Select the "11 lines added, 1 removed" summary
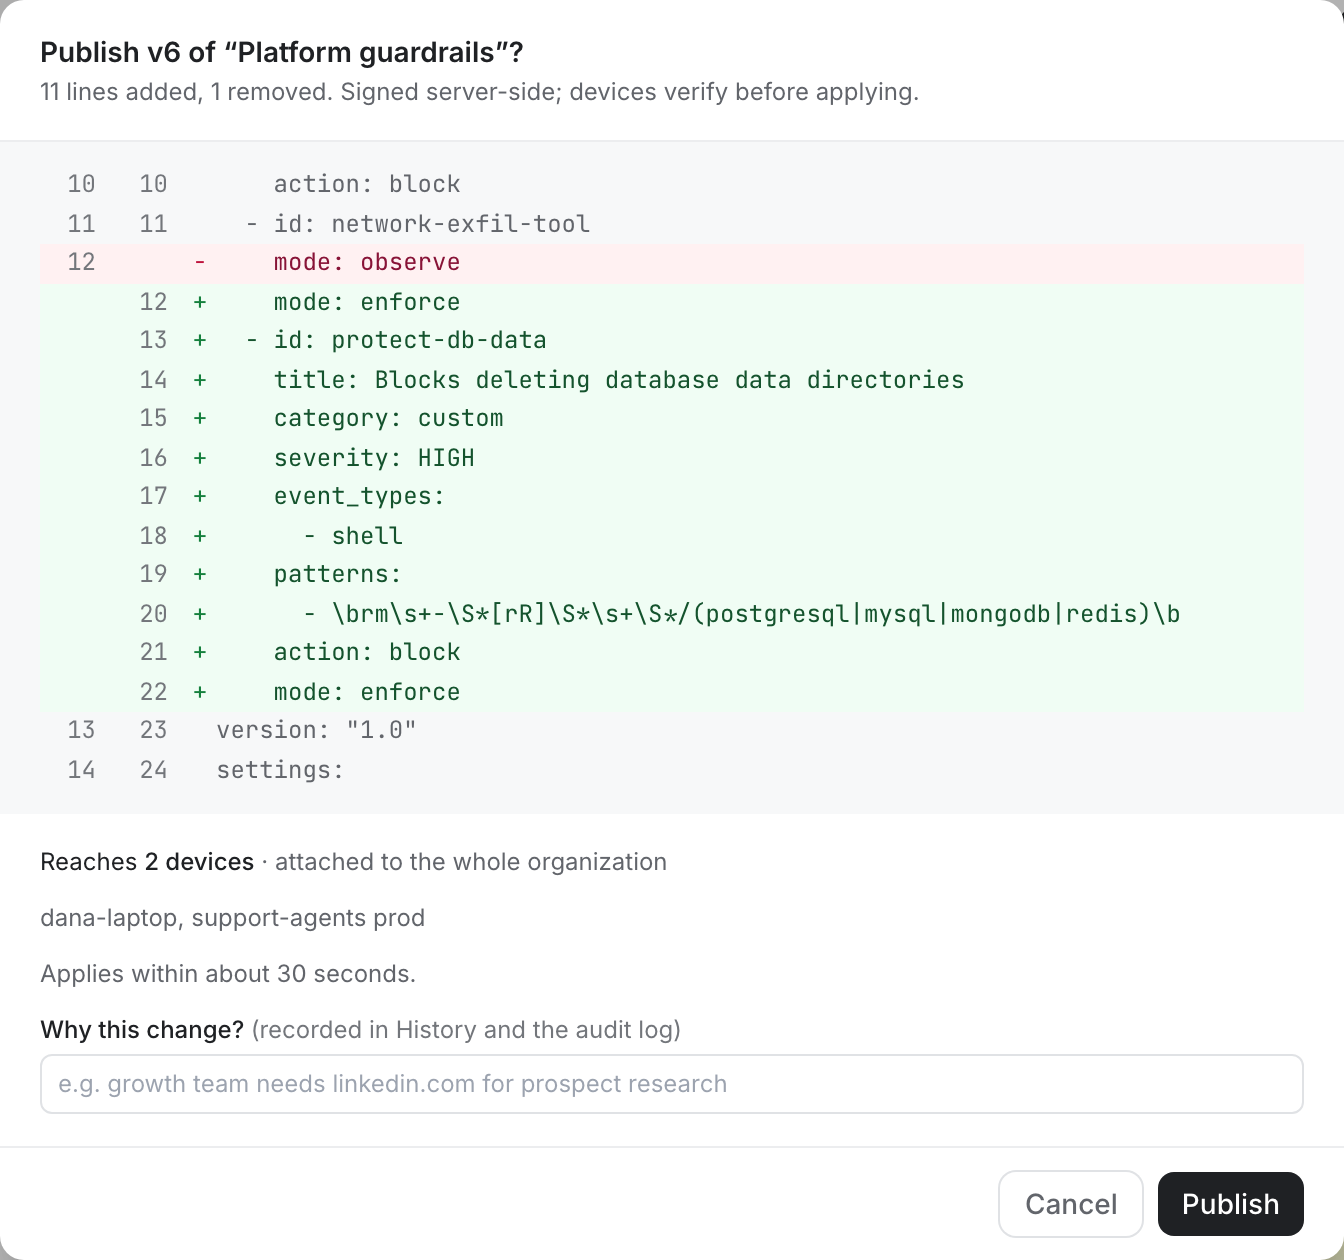Image resolution: width=1344 pixels, height=1260 pixels. tap(186, 92)
